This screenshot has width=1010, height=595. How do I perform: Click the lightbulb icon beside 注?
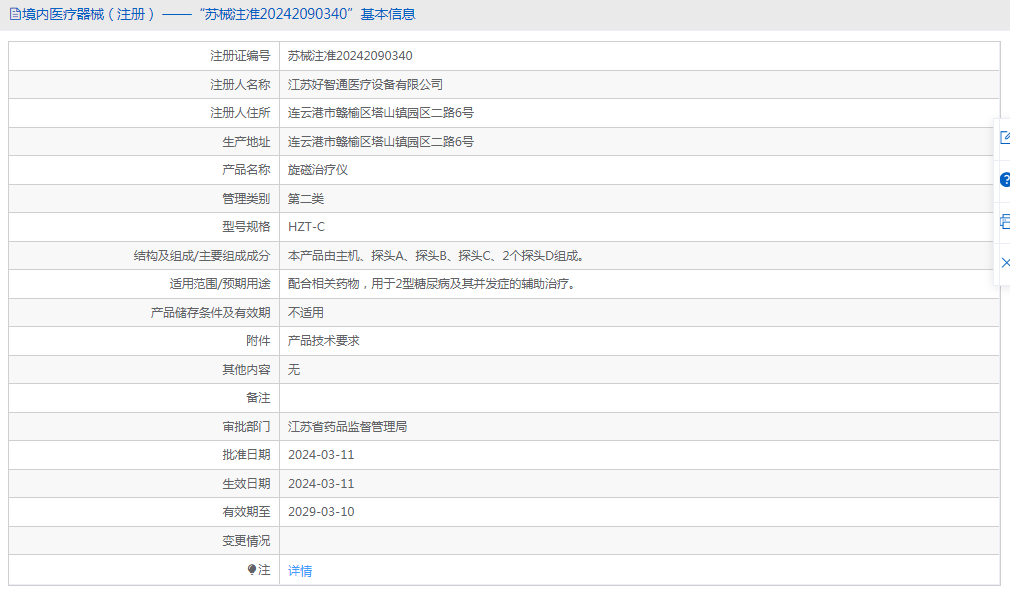(252, 569)
